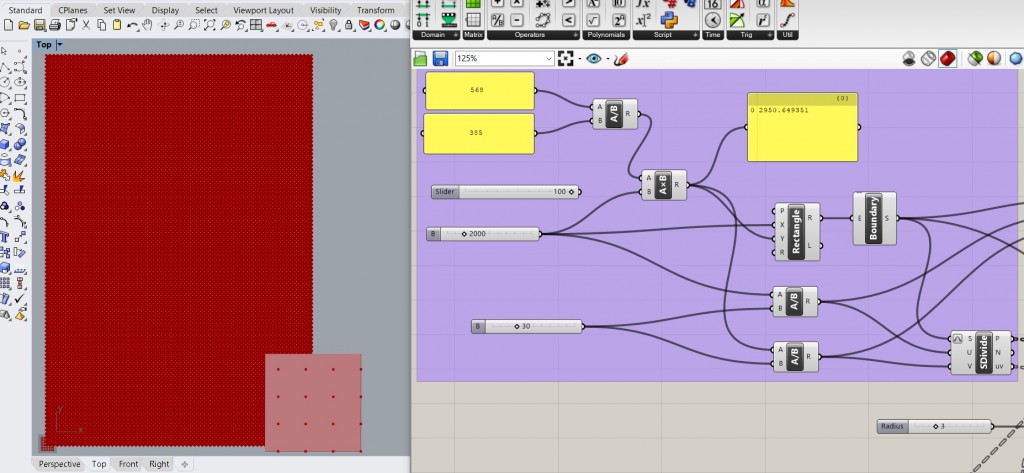Click the B slider showing 30

click(526, 326)
